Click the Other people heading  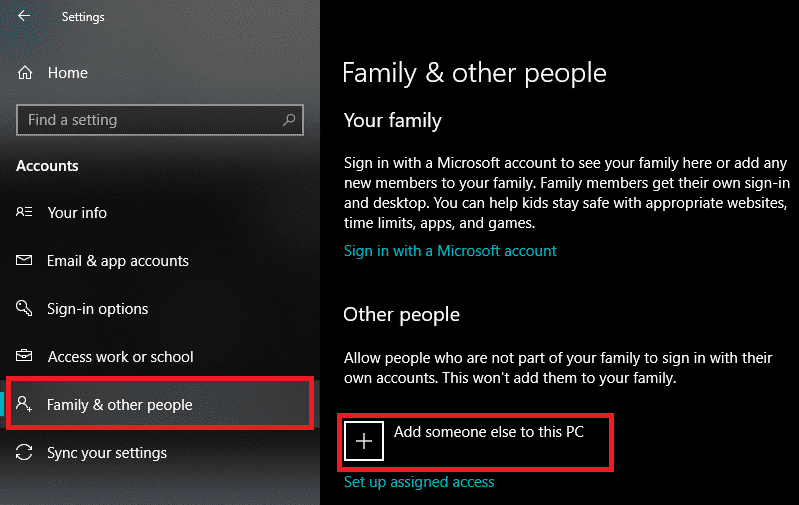click(402, 315)
